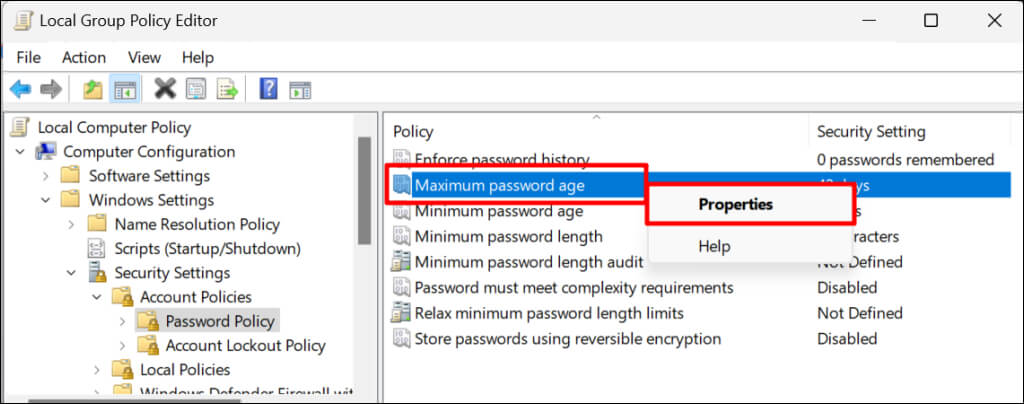Click the Delete X toolbar icon
This screenshot has width=1024, height=404.
pos(165,90)
